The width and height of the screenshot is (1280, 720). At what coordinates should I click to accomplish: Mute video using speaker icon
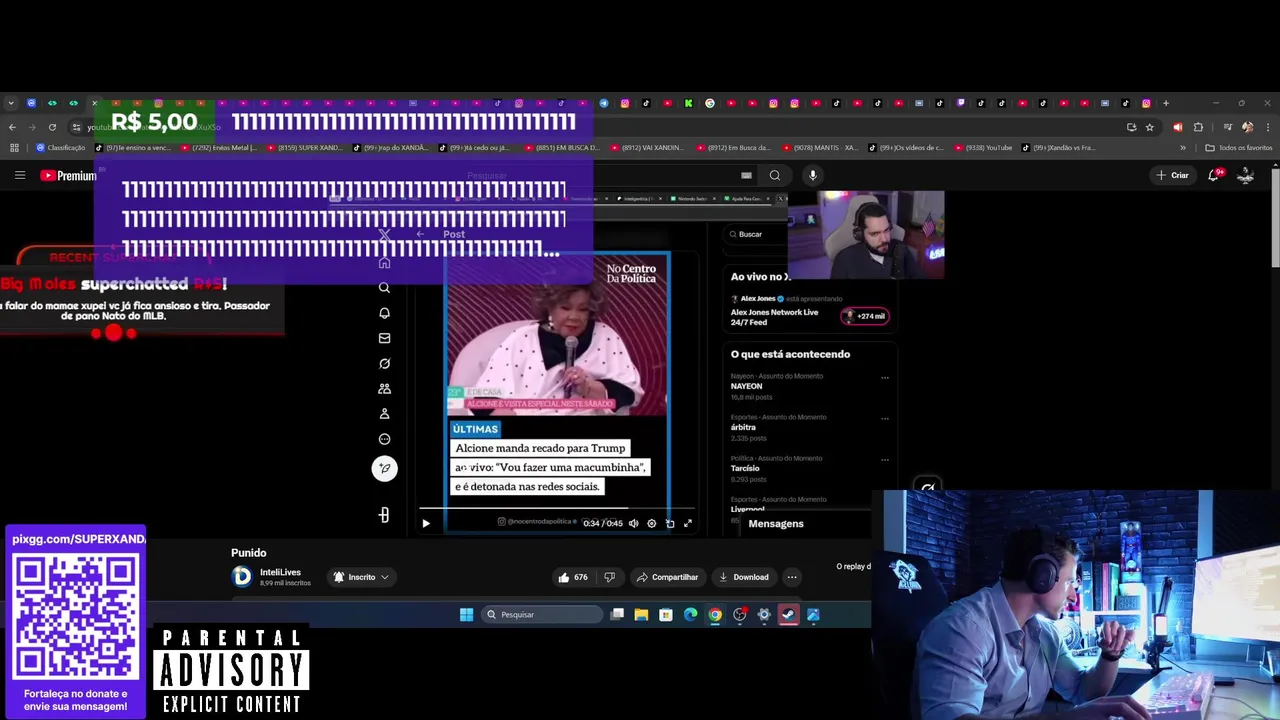633,523
